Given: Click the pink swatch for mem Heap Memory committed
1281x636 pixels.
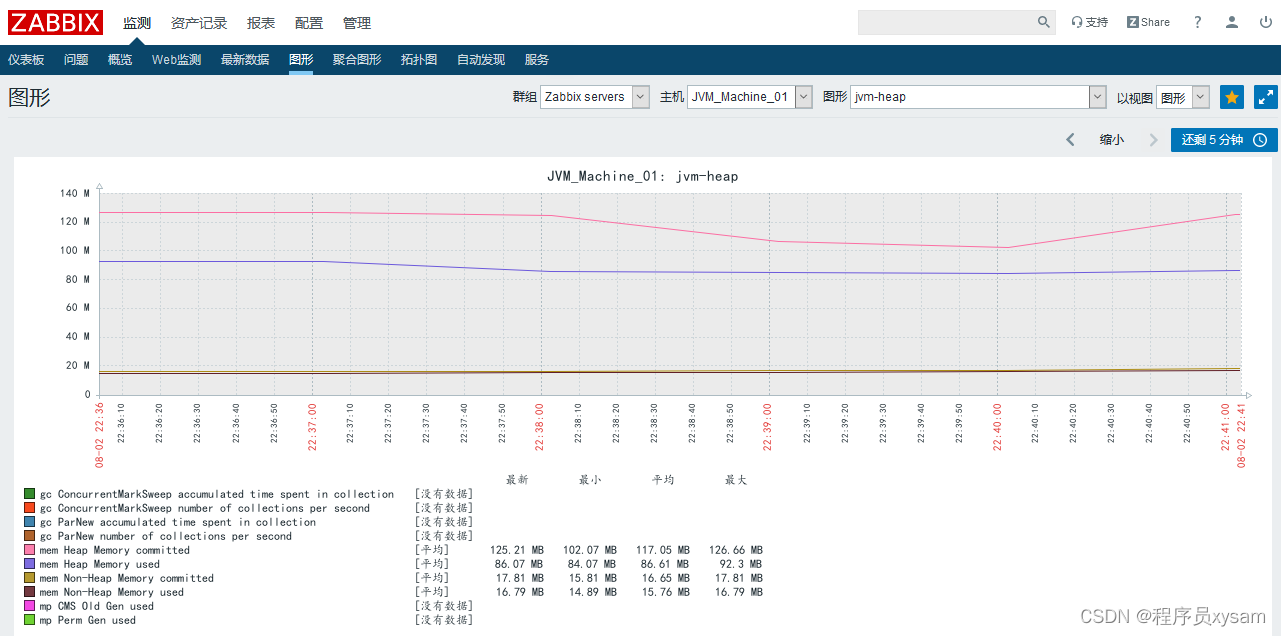Looking at the screenshot, I should (x=30, y=550).
